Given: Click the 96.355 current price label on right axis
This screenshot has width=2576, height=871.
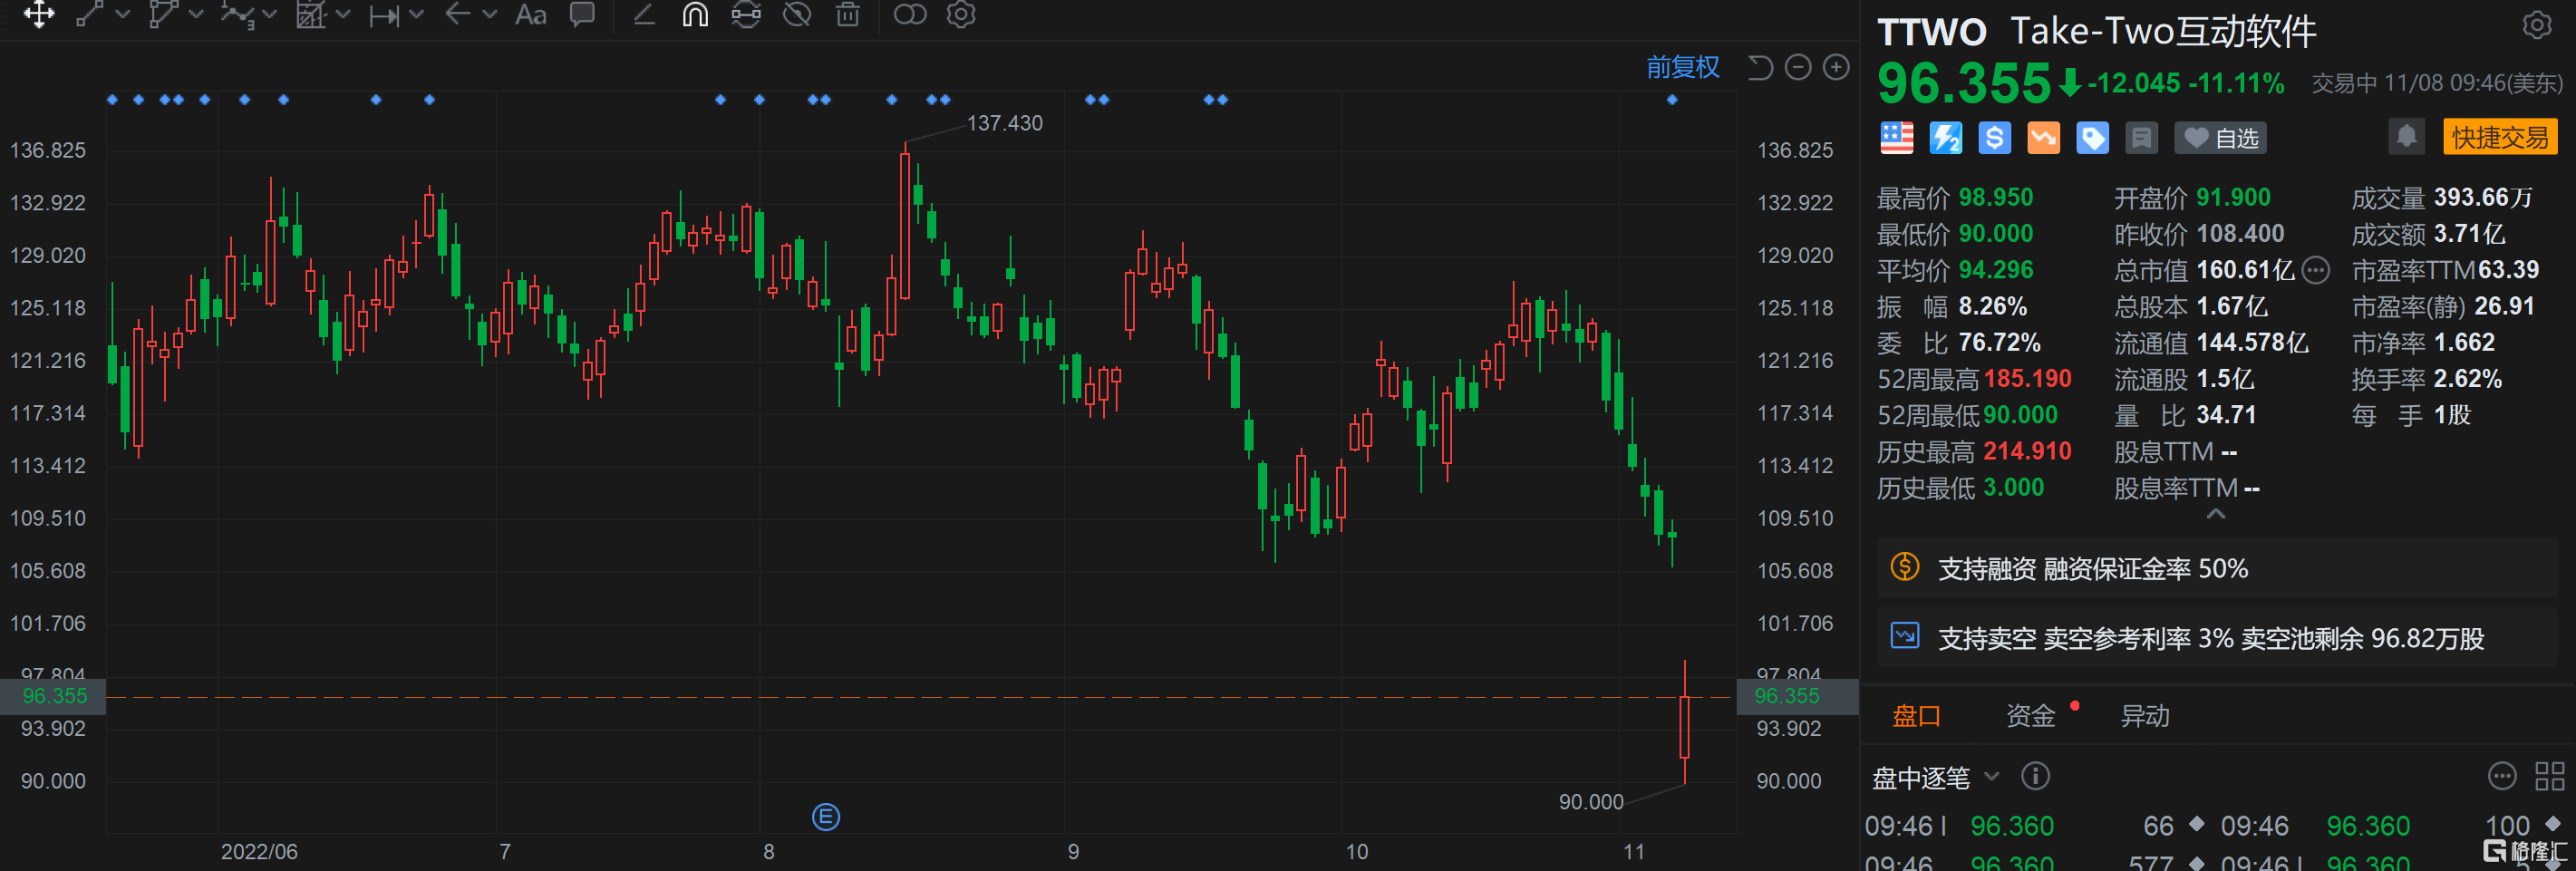Looking at the screenshot, I should coord(1787,696).
